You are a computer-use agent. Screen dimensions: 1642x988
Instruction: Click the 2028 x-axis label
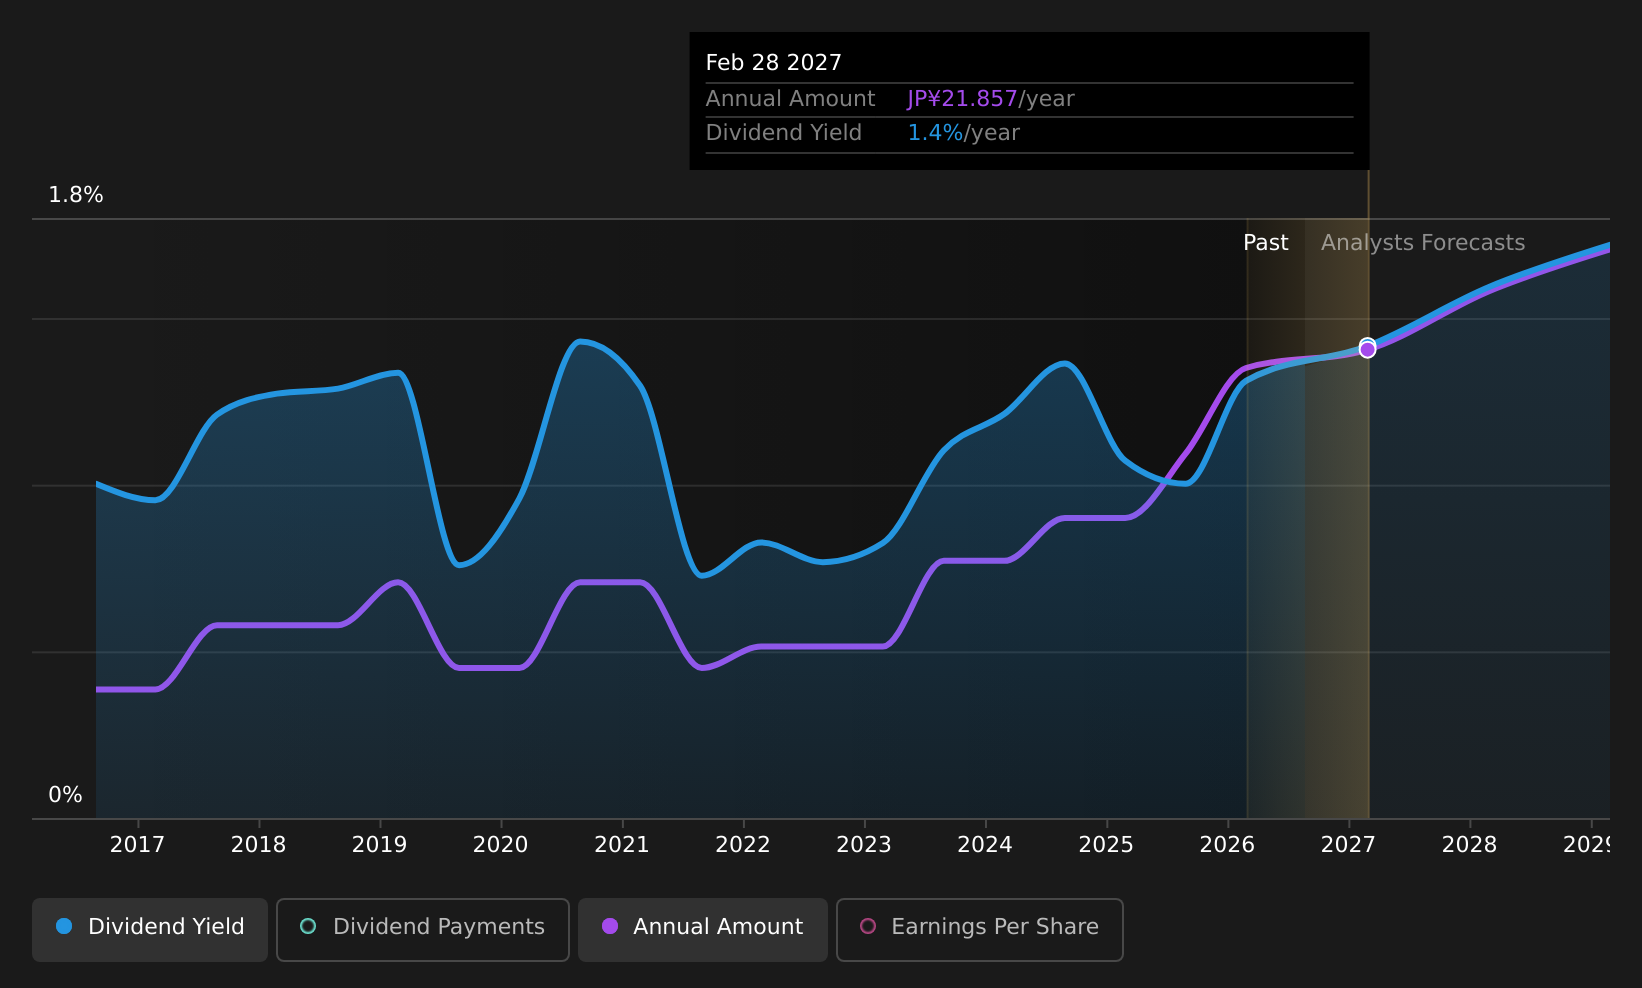click(1469, 845)
